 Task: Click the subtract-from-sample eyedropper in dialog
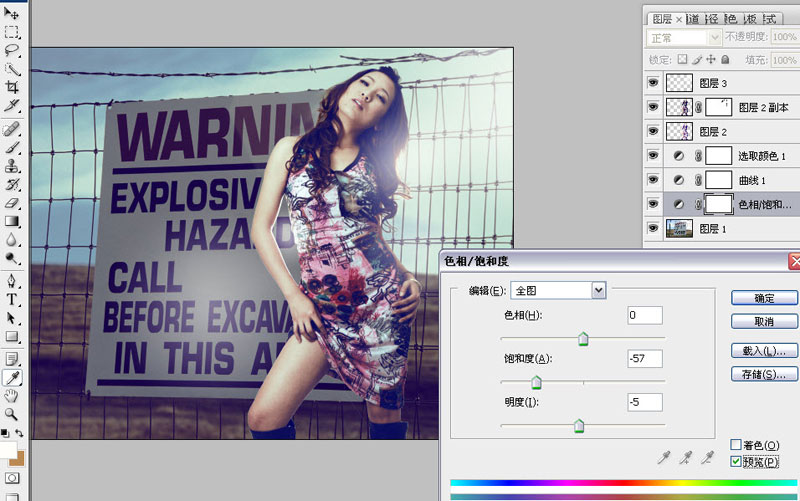click(708, 457)
